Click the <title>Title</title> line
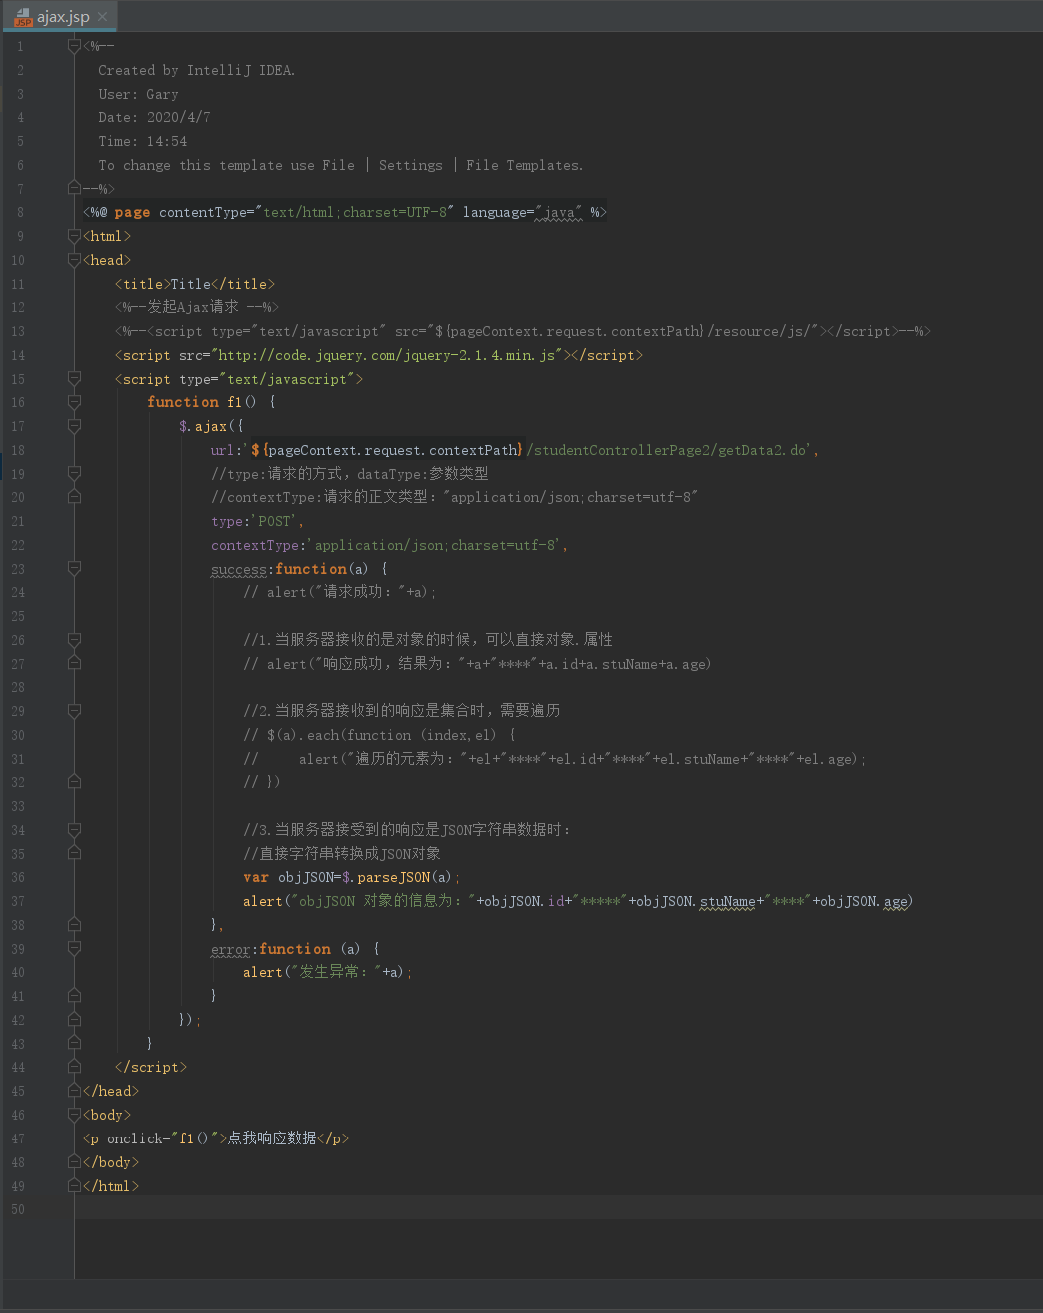Image resolution: width=1043 pixels, height=1313 pixels. click(x=195, y=284)
